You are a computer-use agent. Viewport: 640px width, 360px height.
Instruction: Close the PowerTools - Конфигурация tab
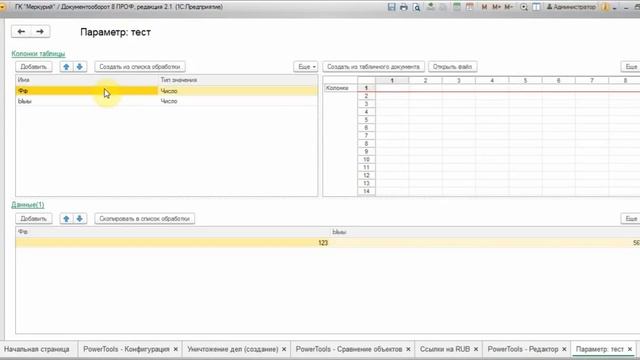[176, 349]
